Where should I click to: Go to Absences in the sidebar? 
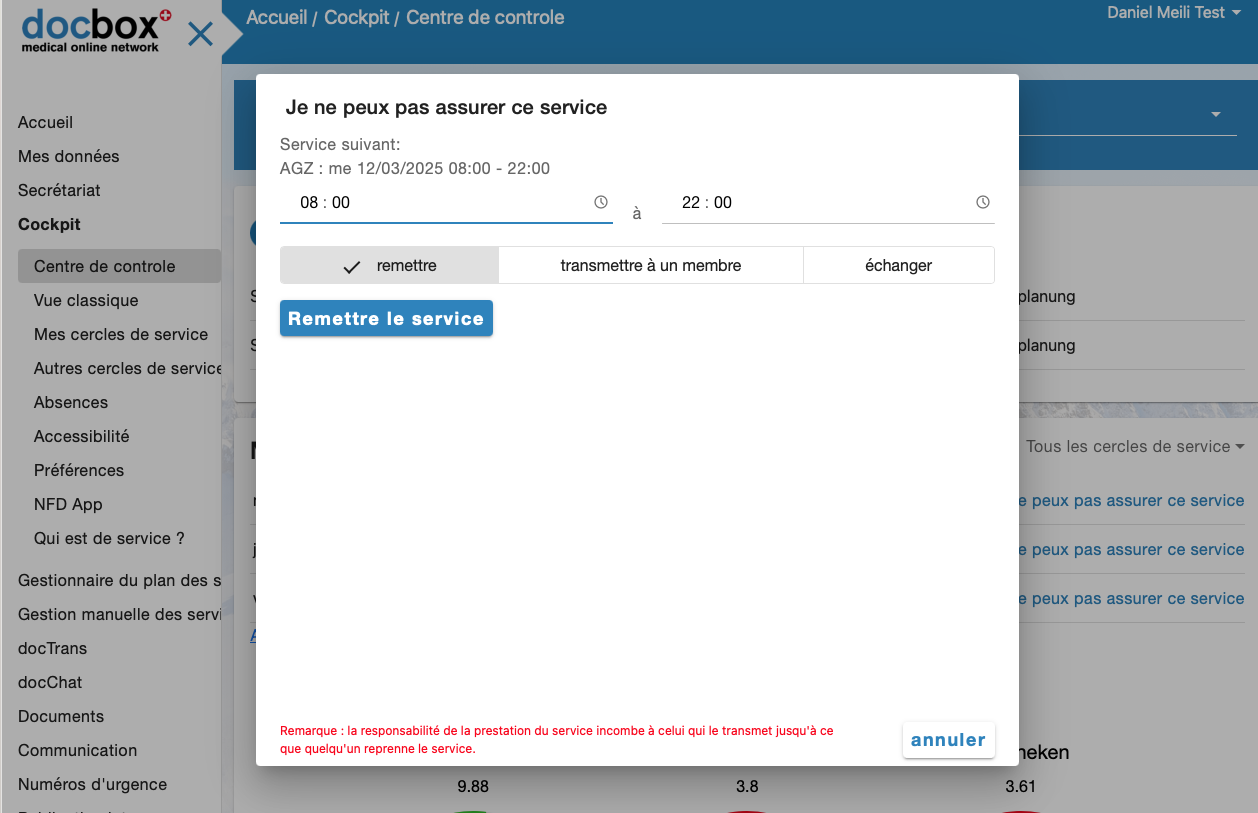(x=71, y=402)
